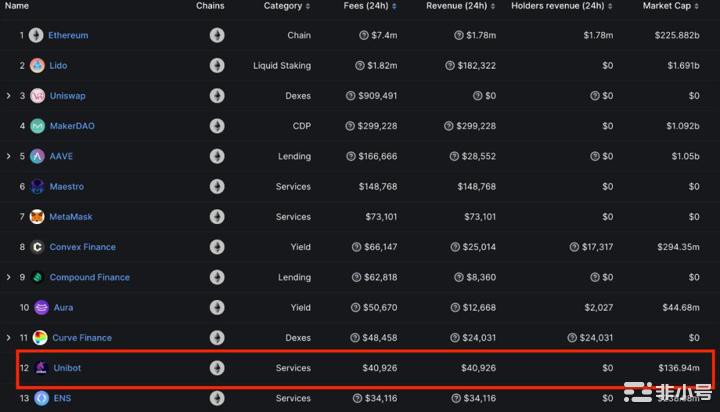This screenshot has width=720, height=412.
Task: Click the Curve Finance rainbow logo
Action: point(39,338)
